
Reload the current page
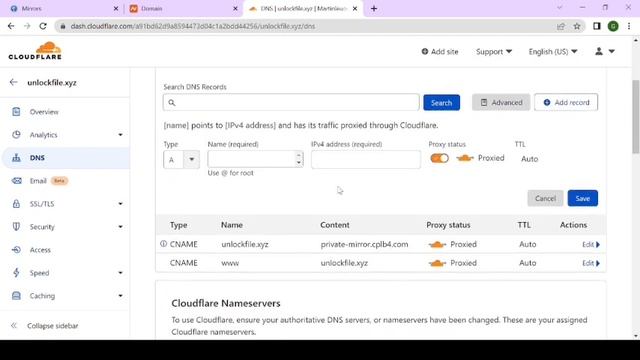pos(43,26)
